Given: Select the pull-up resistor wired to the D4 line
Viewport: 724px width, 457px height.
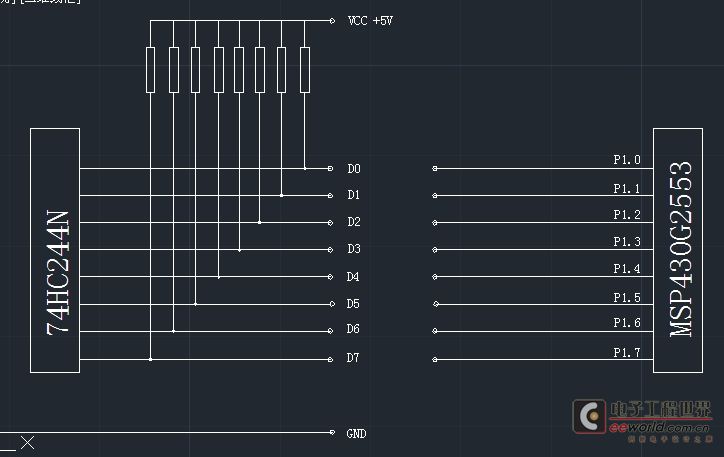Looking at the screenshot, I should point(219,70).
